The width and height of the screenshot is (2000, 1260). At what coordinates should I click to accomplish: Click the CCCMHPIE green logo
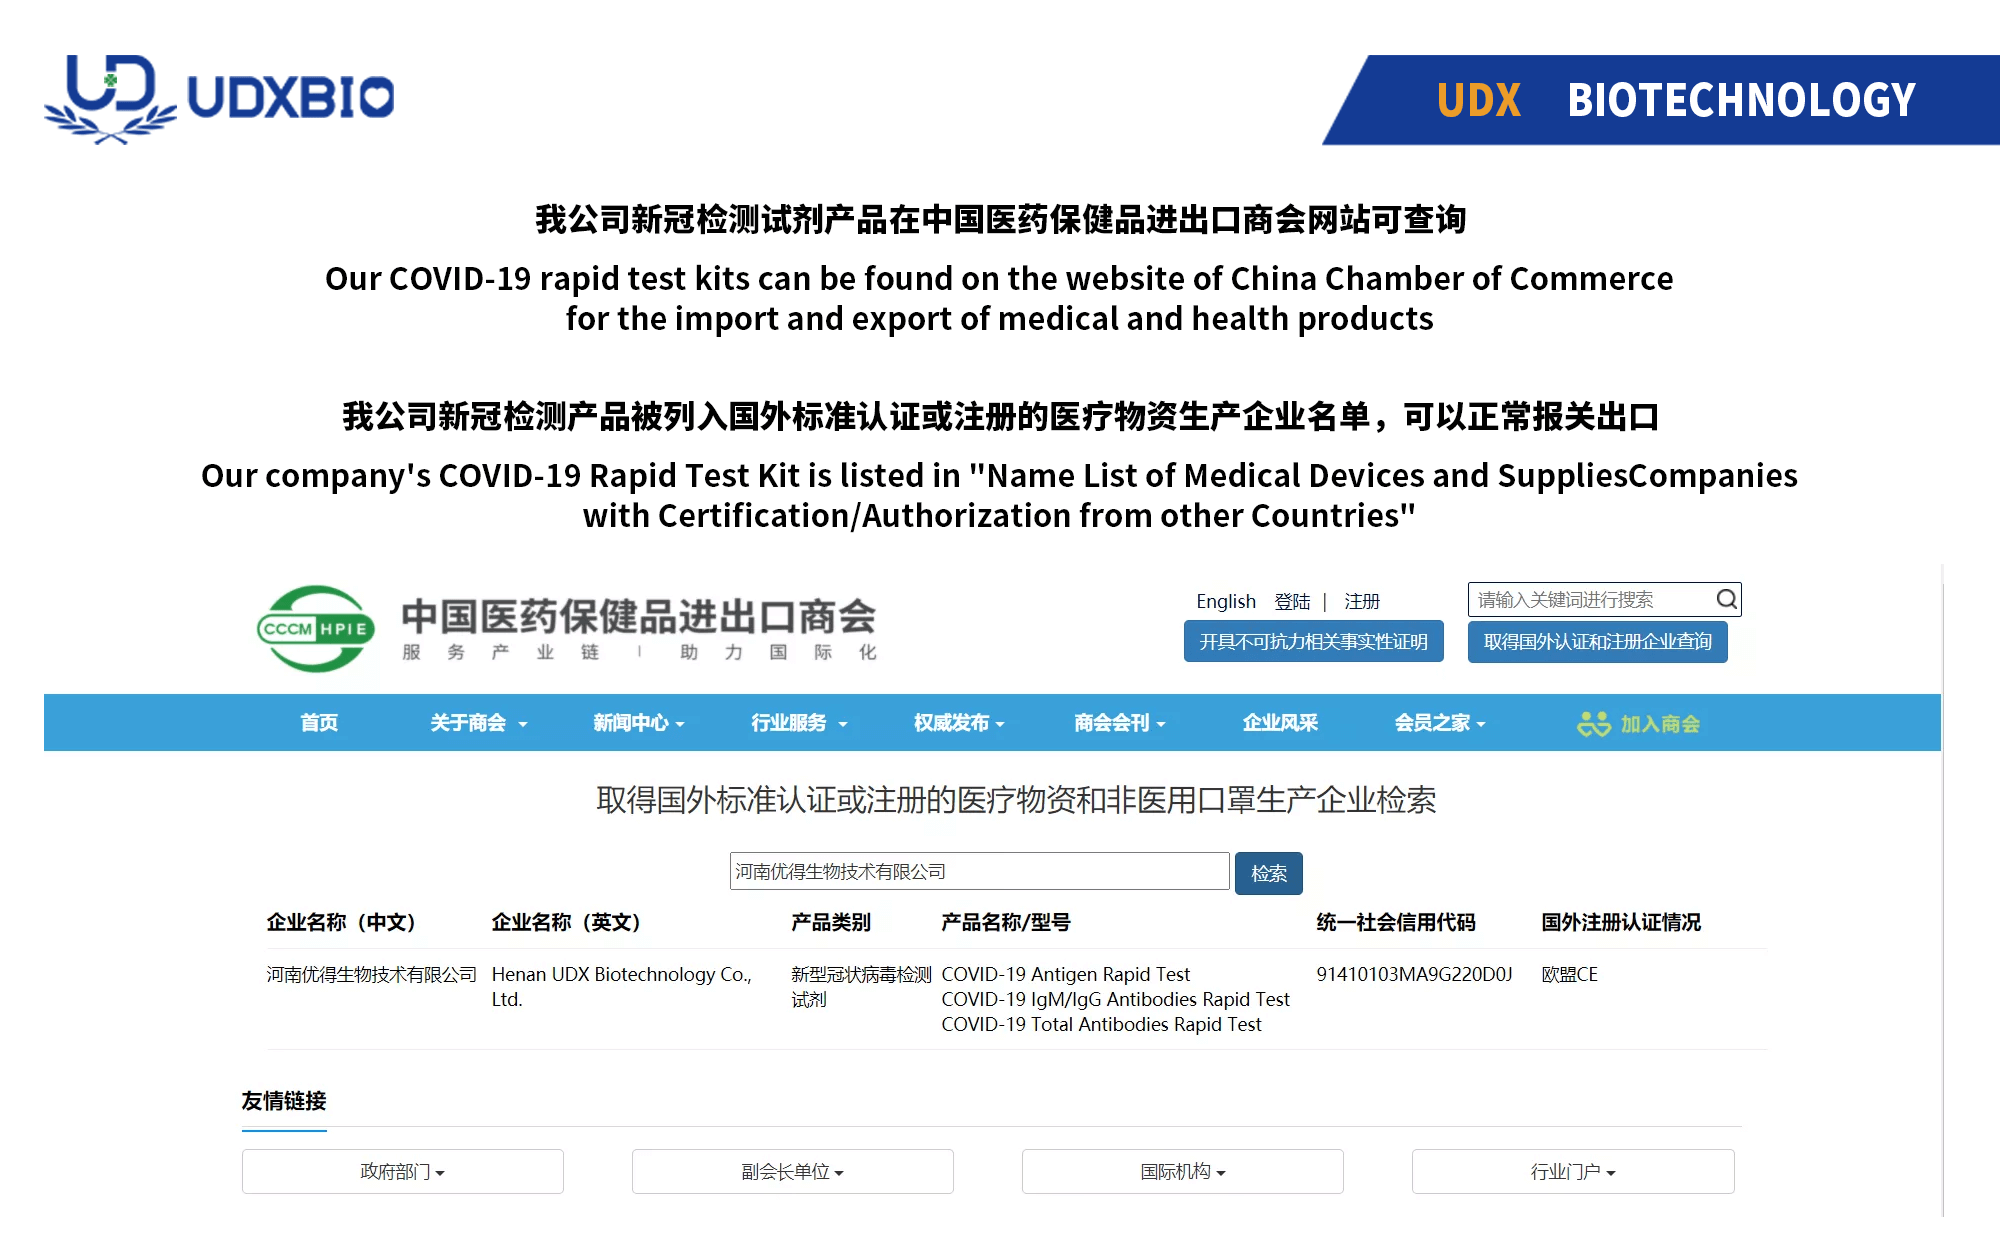[316, 628]
